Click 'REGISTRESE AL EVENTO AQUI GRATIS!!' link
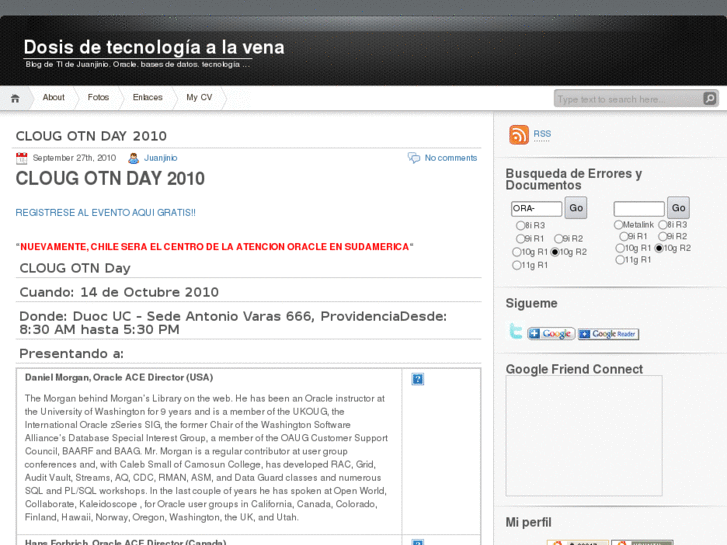 106,212
